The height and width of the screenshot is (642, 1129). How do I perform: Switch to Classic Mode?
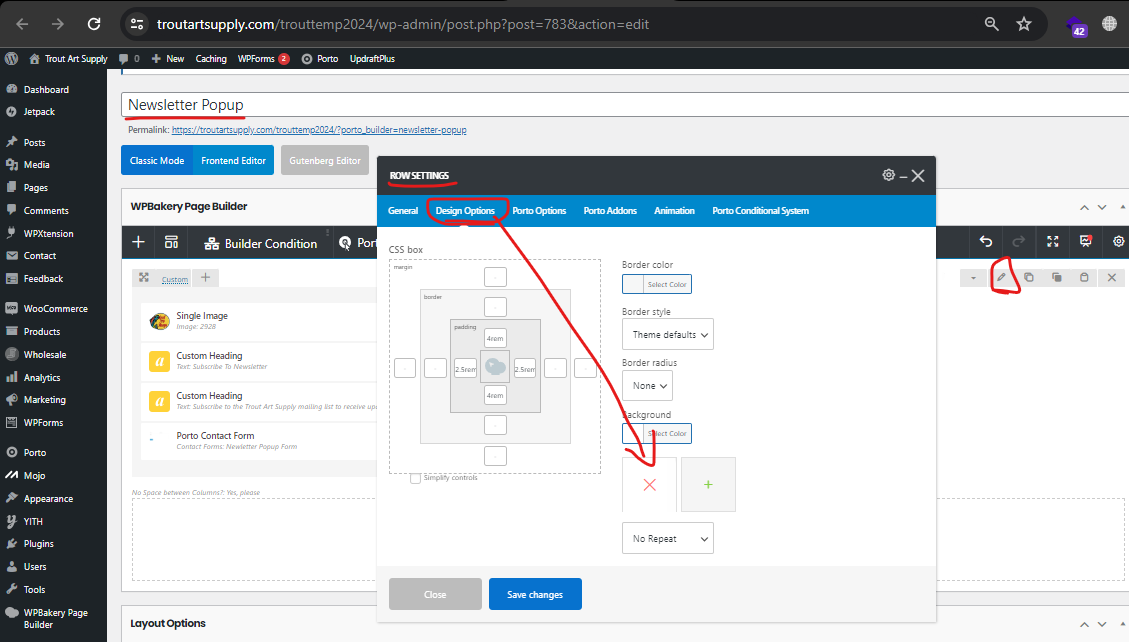pos(157,160)
